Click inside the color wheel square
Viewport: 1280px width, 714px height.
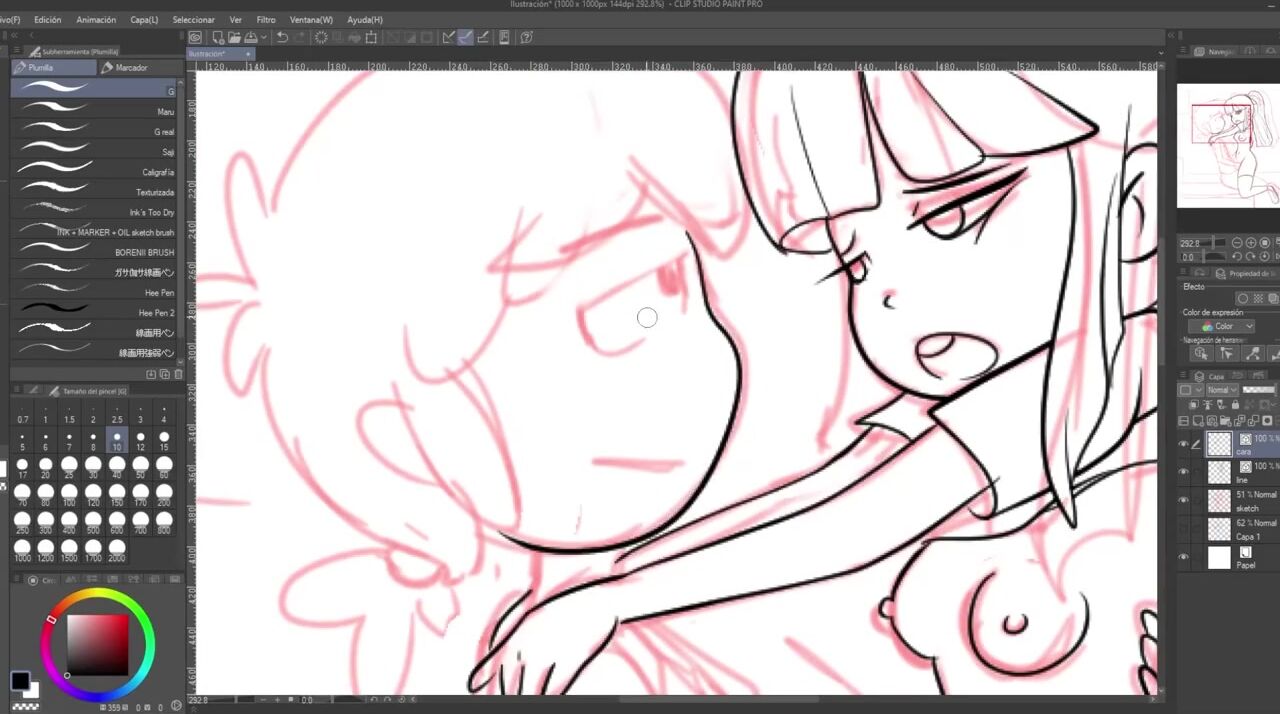coord(97,644)
